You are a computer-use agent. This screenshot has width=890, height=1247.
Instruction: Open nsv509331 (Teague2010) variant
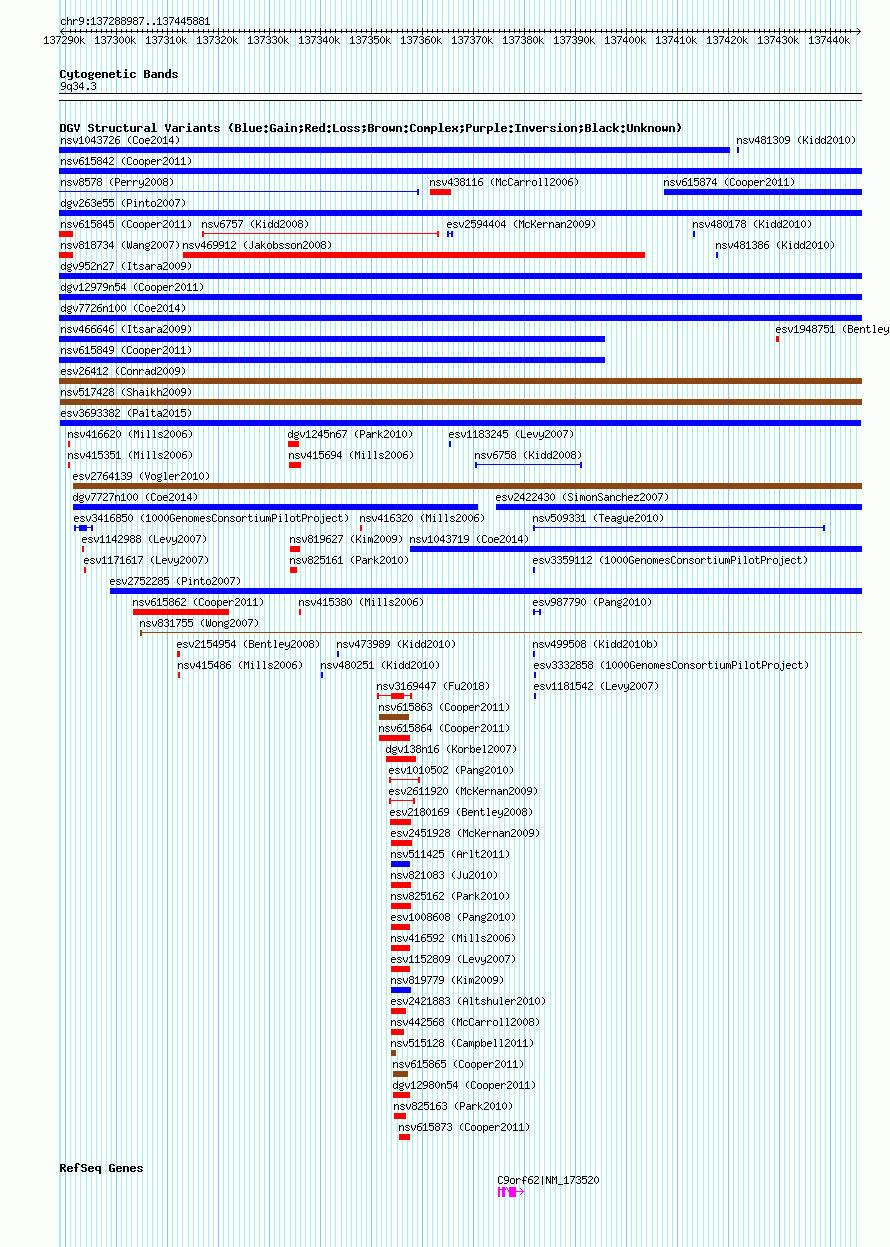point(598,519)
